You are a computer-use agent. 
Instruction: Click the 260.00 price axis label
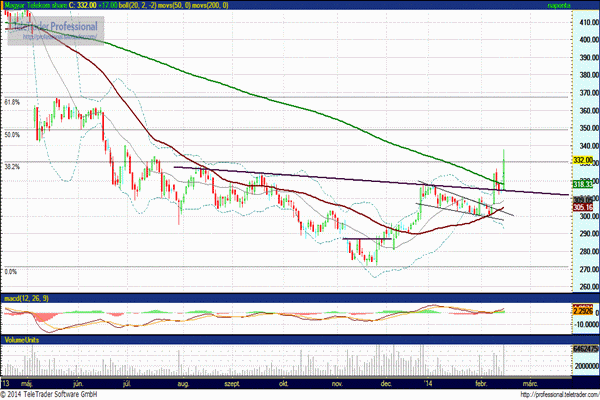coord(589,287)
